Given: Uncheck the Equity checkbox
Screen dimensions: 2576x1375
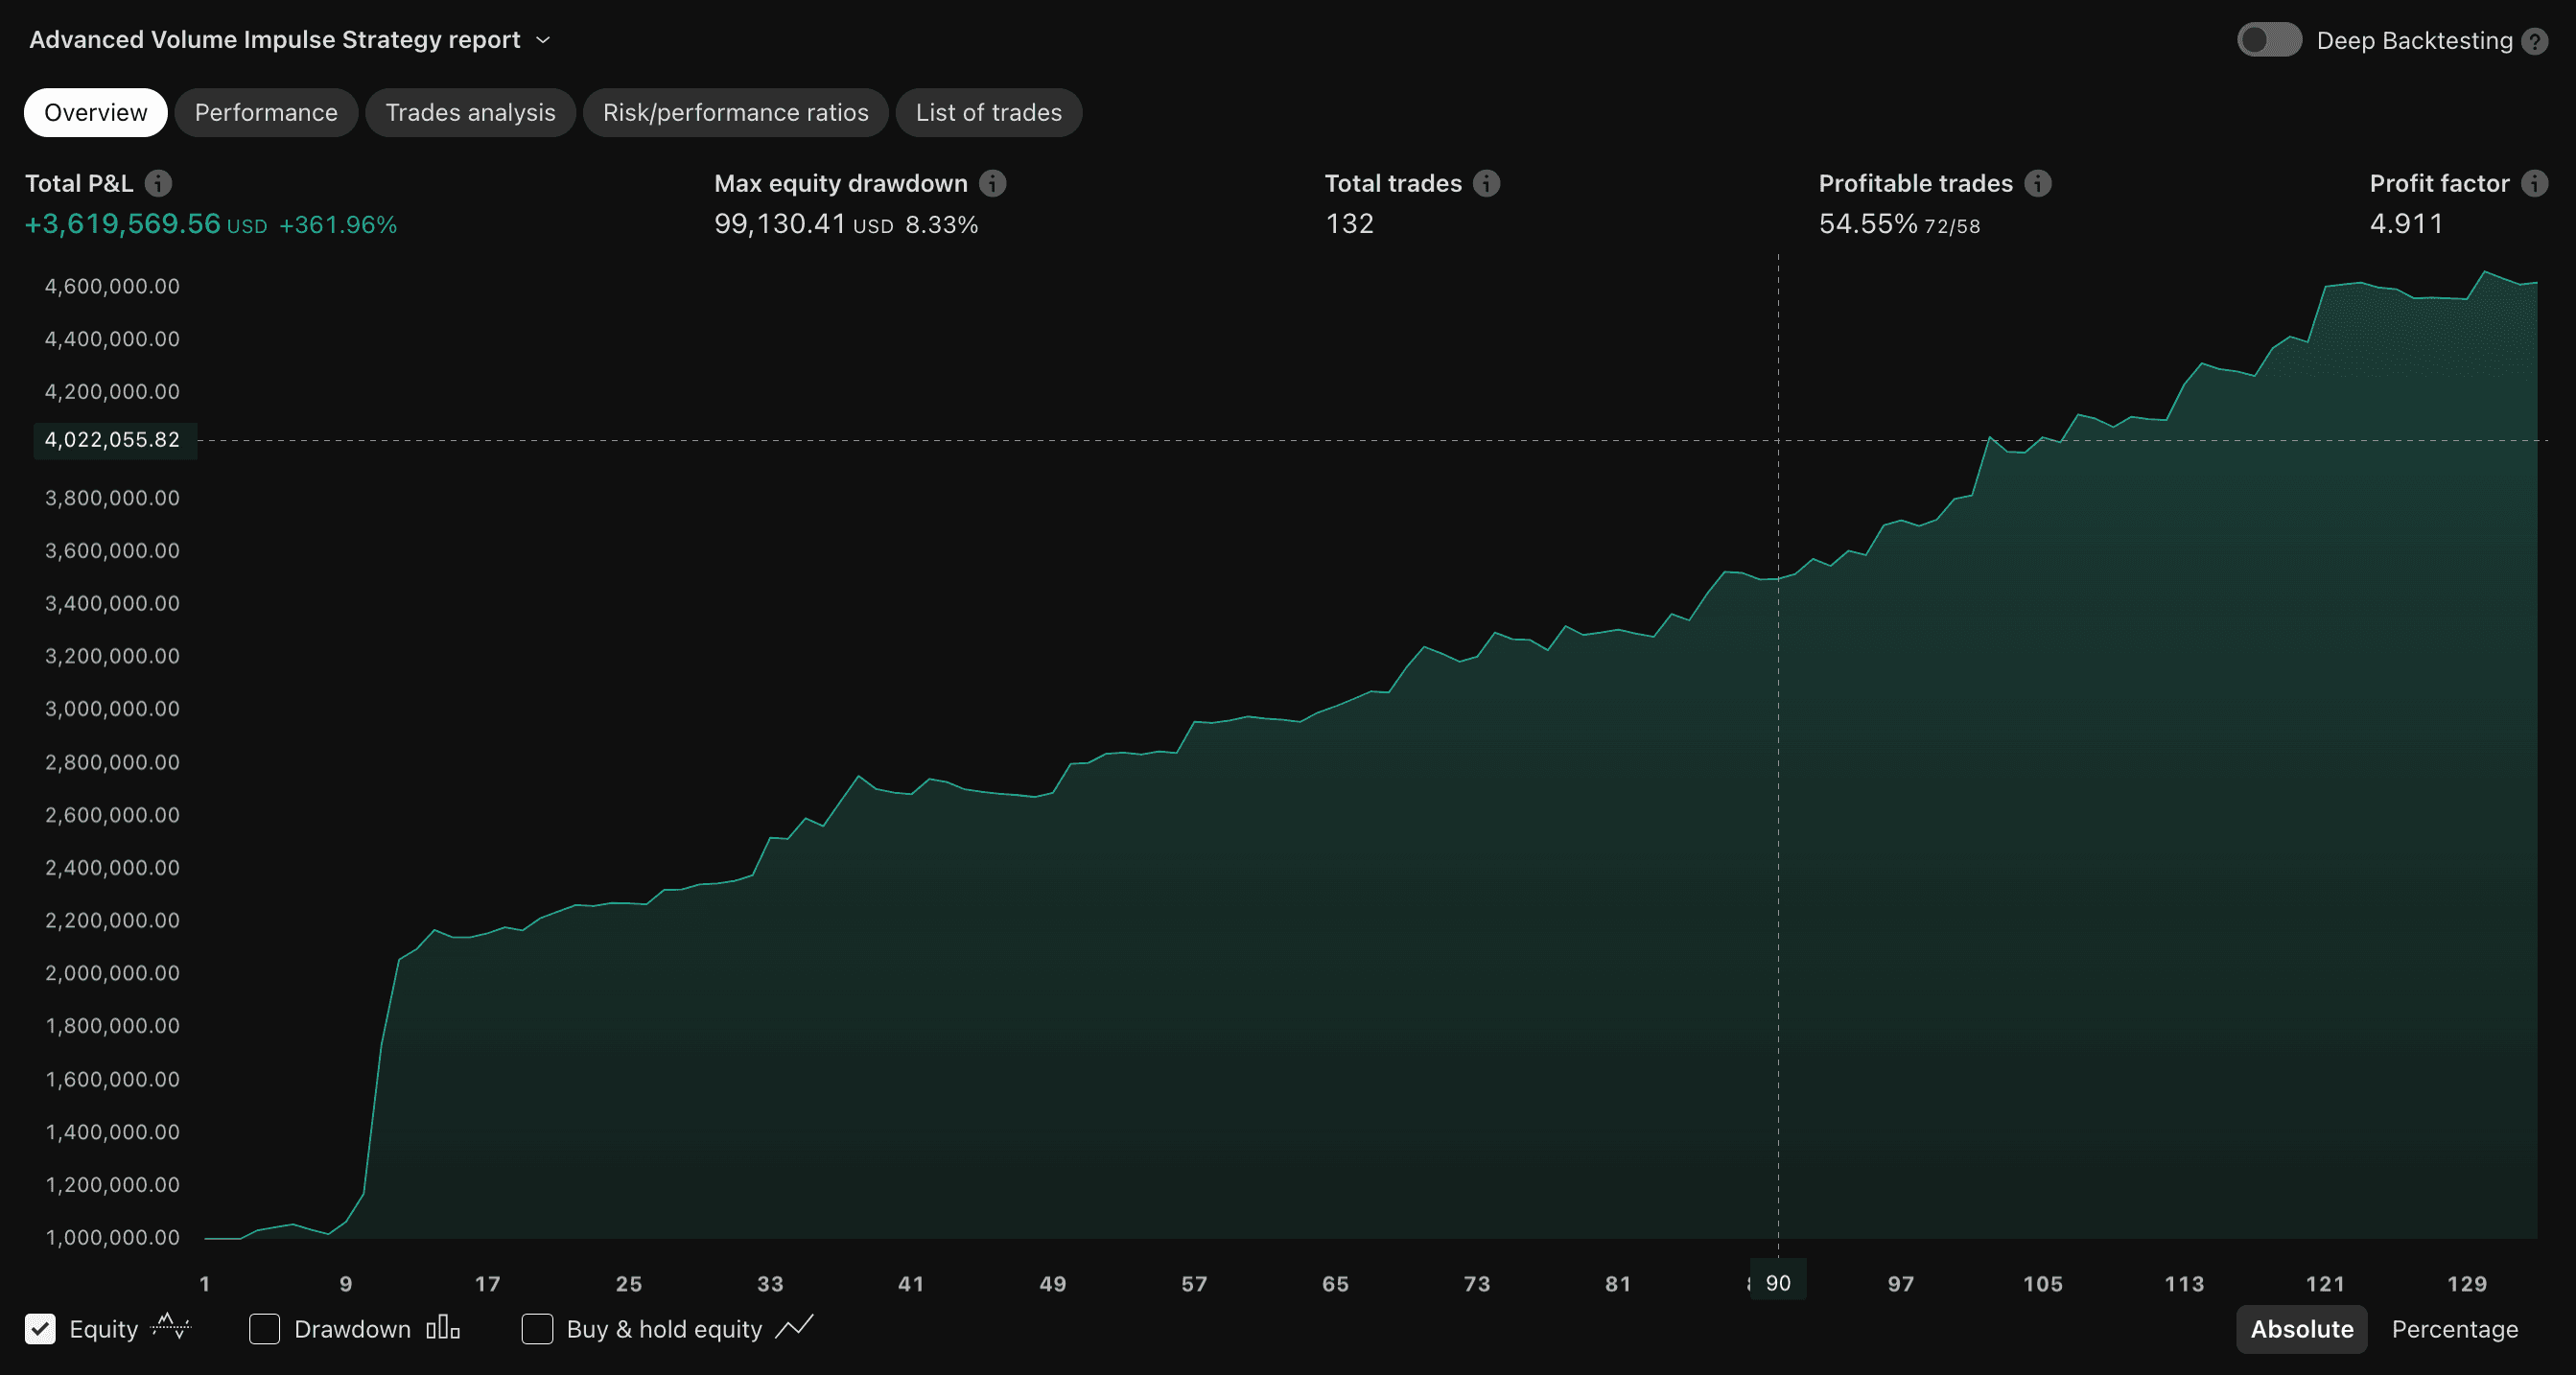Looking at the screenshot, I should click(x=40, y=1329).
